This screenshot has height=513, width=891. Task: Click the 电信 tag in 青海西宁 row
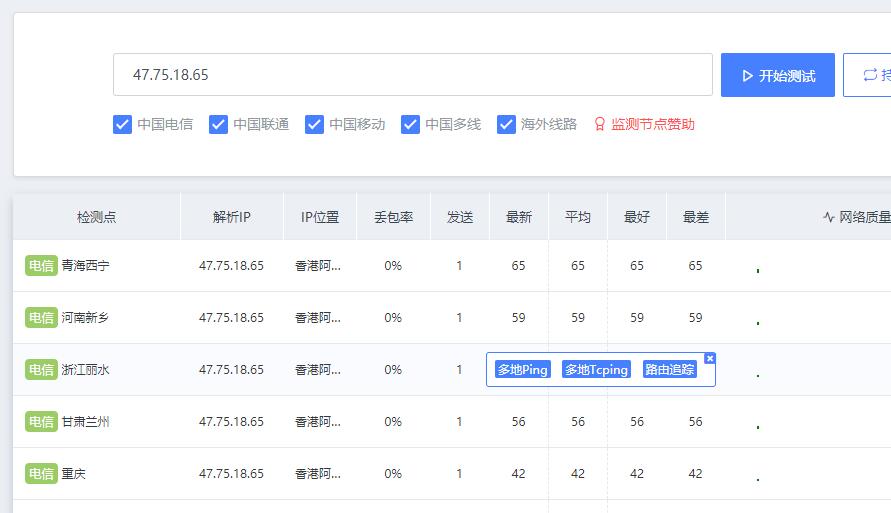[41, 265]
